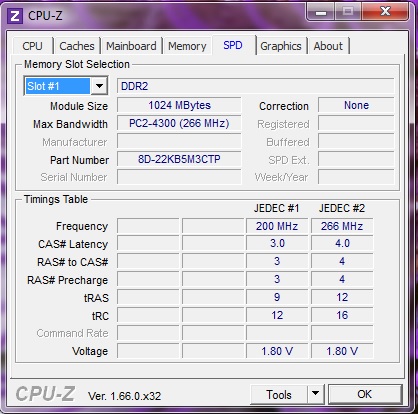Click the 1024 MBytes module size value

[179, 105]
